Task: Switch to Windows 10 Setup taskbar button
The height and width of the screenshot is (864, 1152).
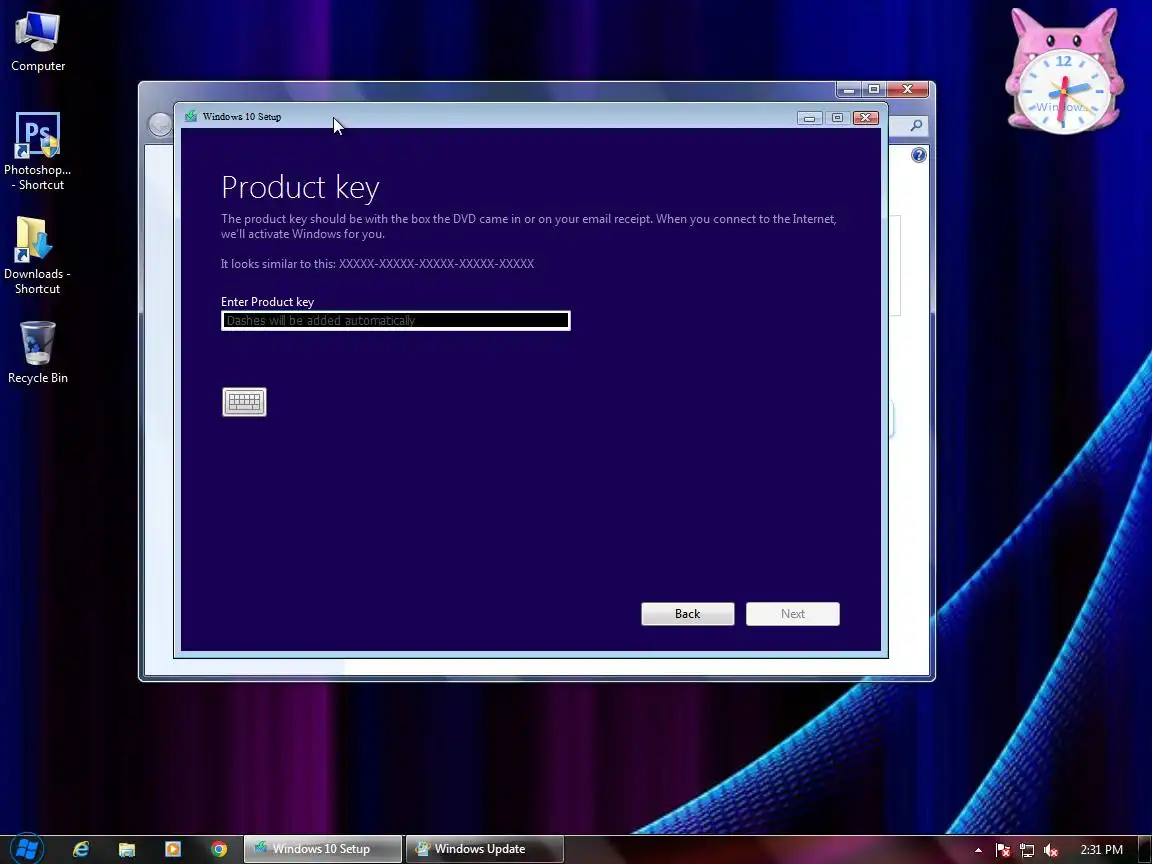Action: [x=323, y=849]
